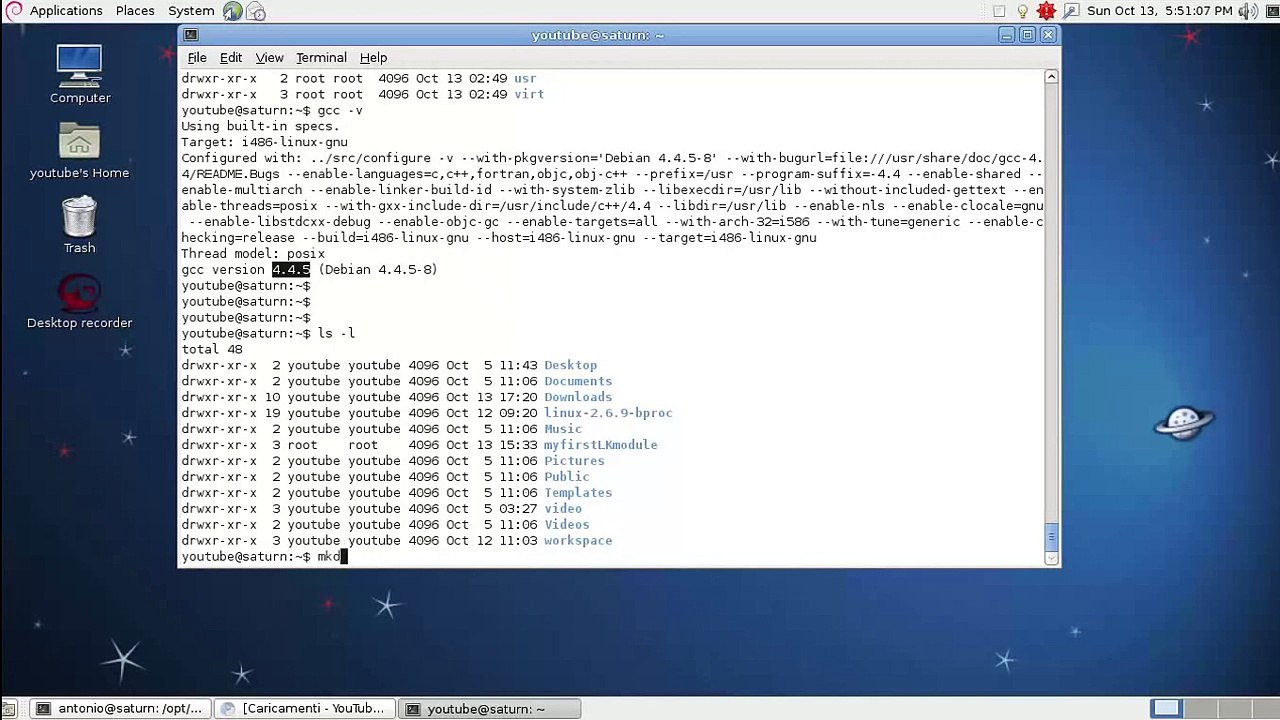
Task: Open the Terminal menu
Action: pyautogui.click(x=321, y=58)
